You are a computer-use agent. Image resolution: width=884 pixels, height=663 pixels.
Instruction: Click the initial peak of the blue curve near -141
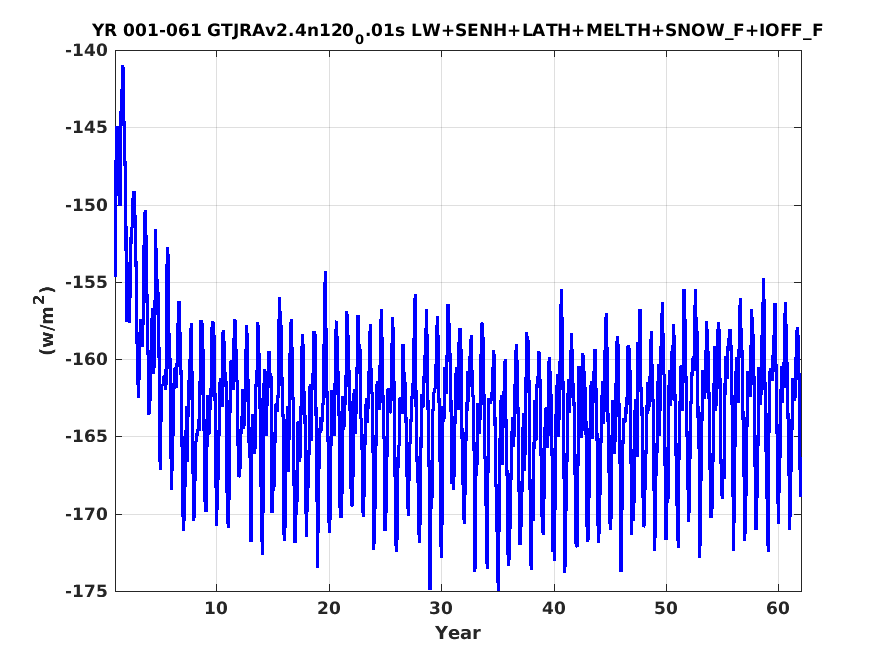coord(122,67)
